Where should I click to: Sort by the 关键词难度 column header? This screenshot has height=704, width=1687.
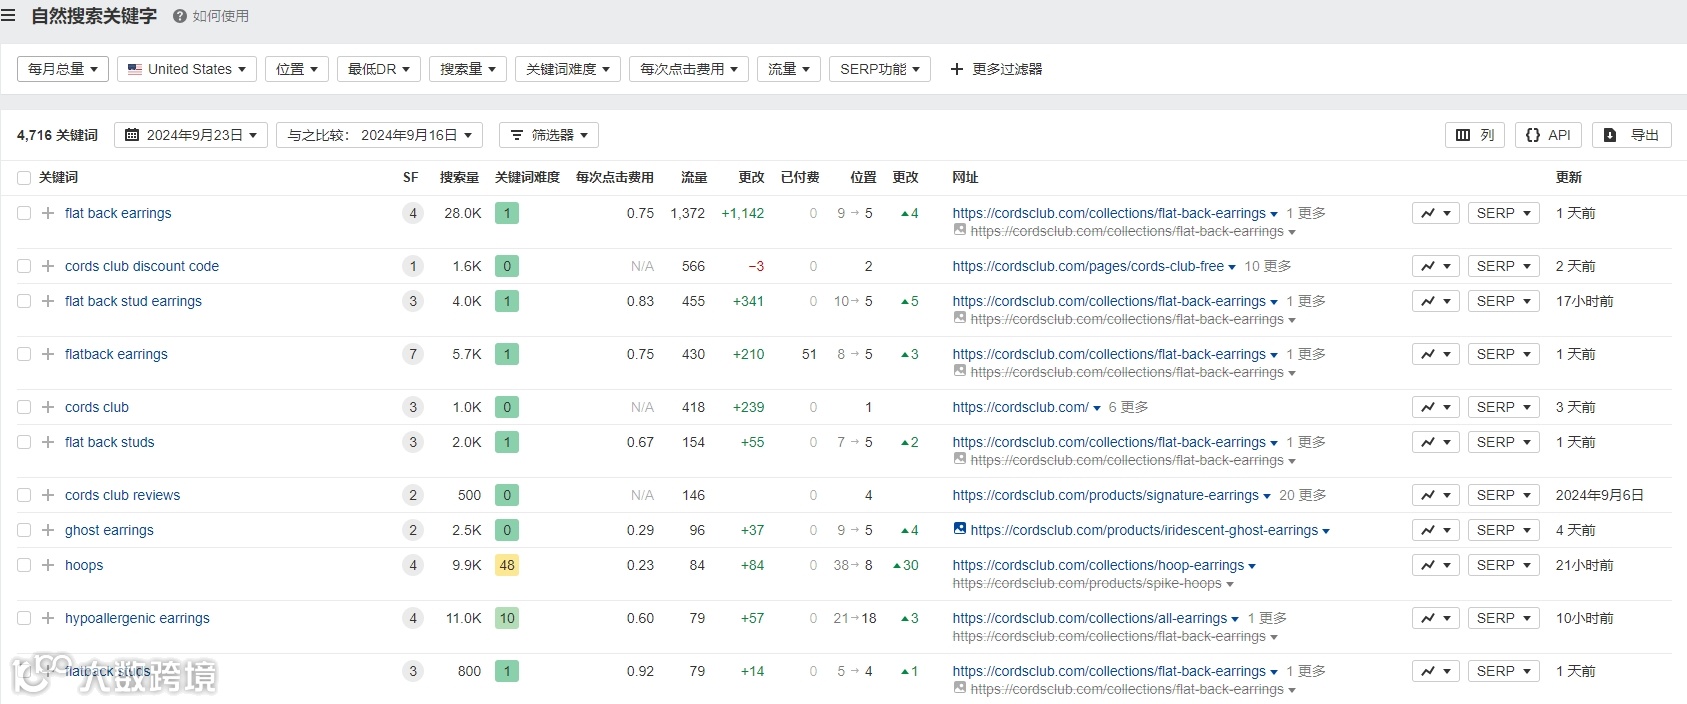pyautogui.click(x=527, y=178)
